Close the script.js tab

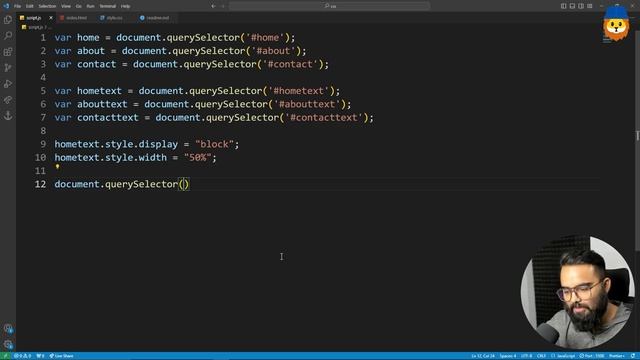[x=51, y=18]
